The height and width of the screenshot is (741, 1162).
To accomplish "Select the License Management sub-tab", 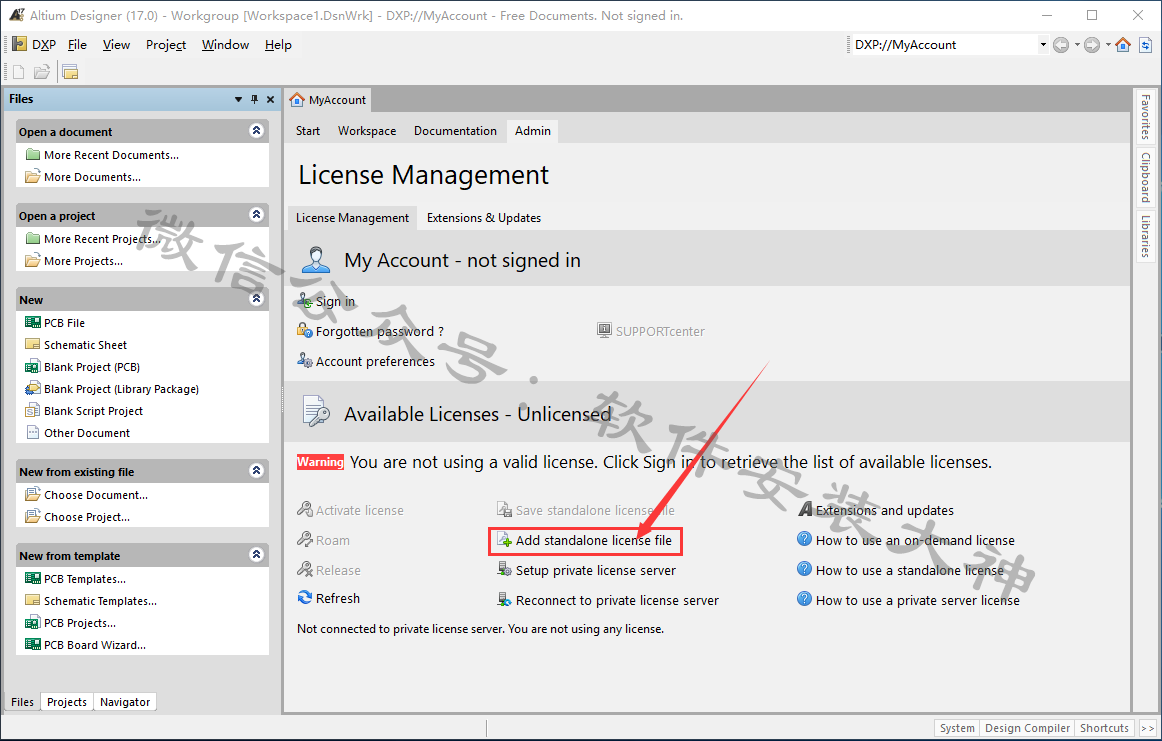I will coord(352,218).
